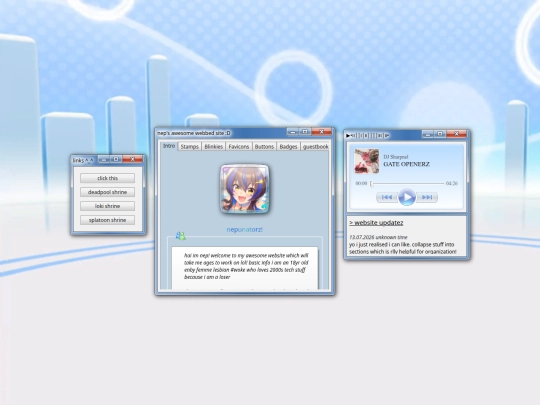Switch to the Stamps tab
The width and height of the screenshot is (540, 405).
pos(189,147)
